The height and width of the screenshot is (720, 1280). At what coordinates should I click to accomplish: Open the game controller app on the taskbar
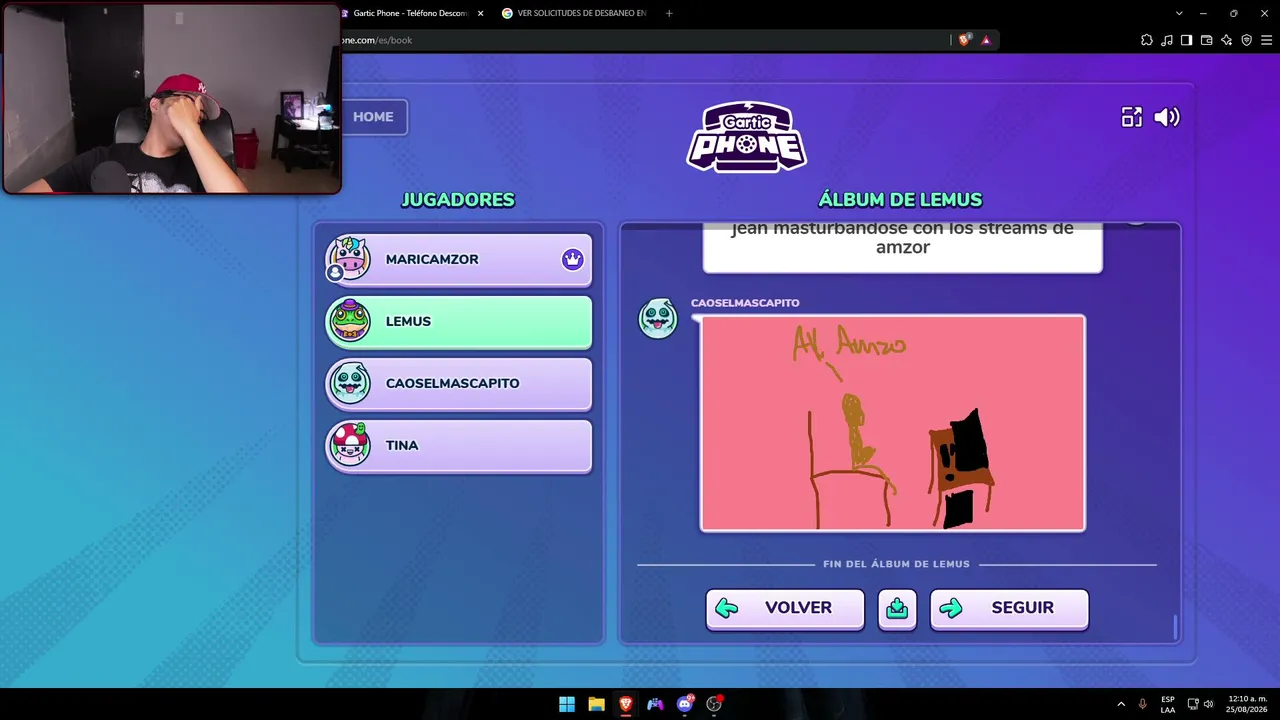(x=655, y=704)
